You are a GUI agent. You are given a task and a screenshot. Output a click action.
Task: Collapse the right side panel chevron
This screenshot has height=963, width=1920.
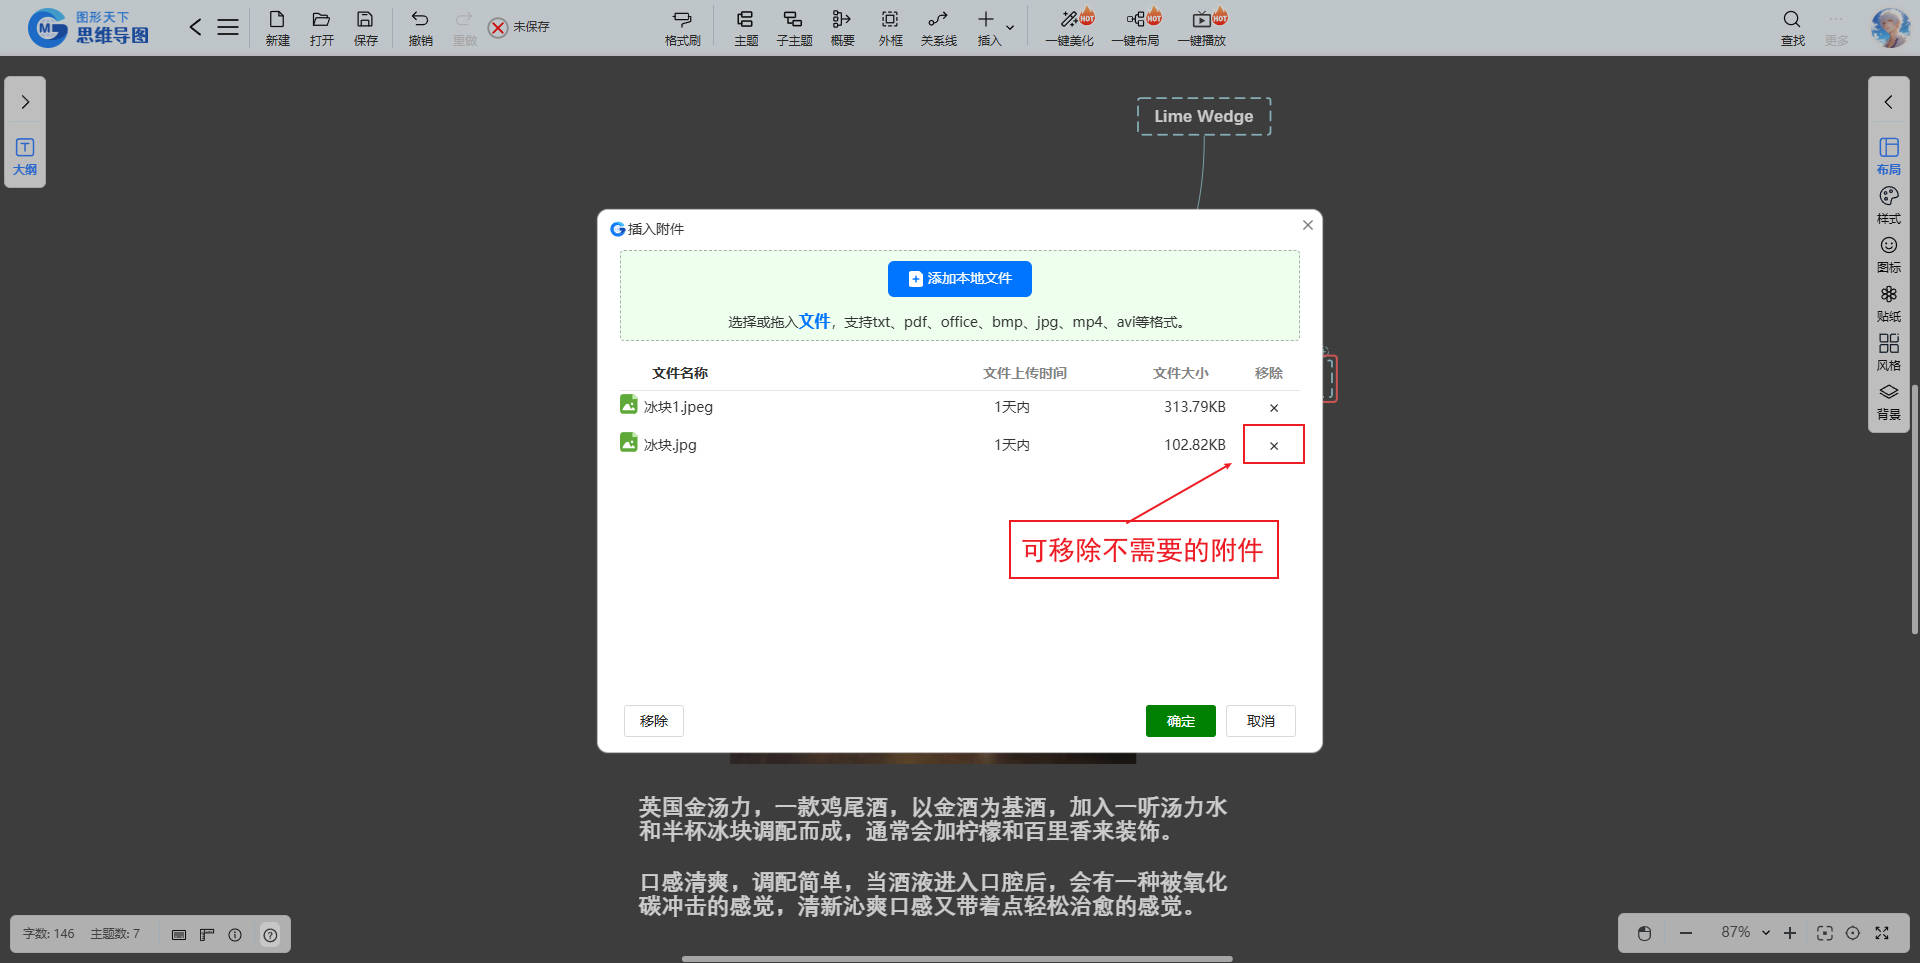click(1888, 102)
